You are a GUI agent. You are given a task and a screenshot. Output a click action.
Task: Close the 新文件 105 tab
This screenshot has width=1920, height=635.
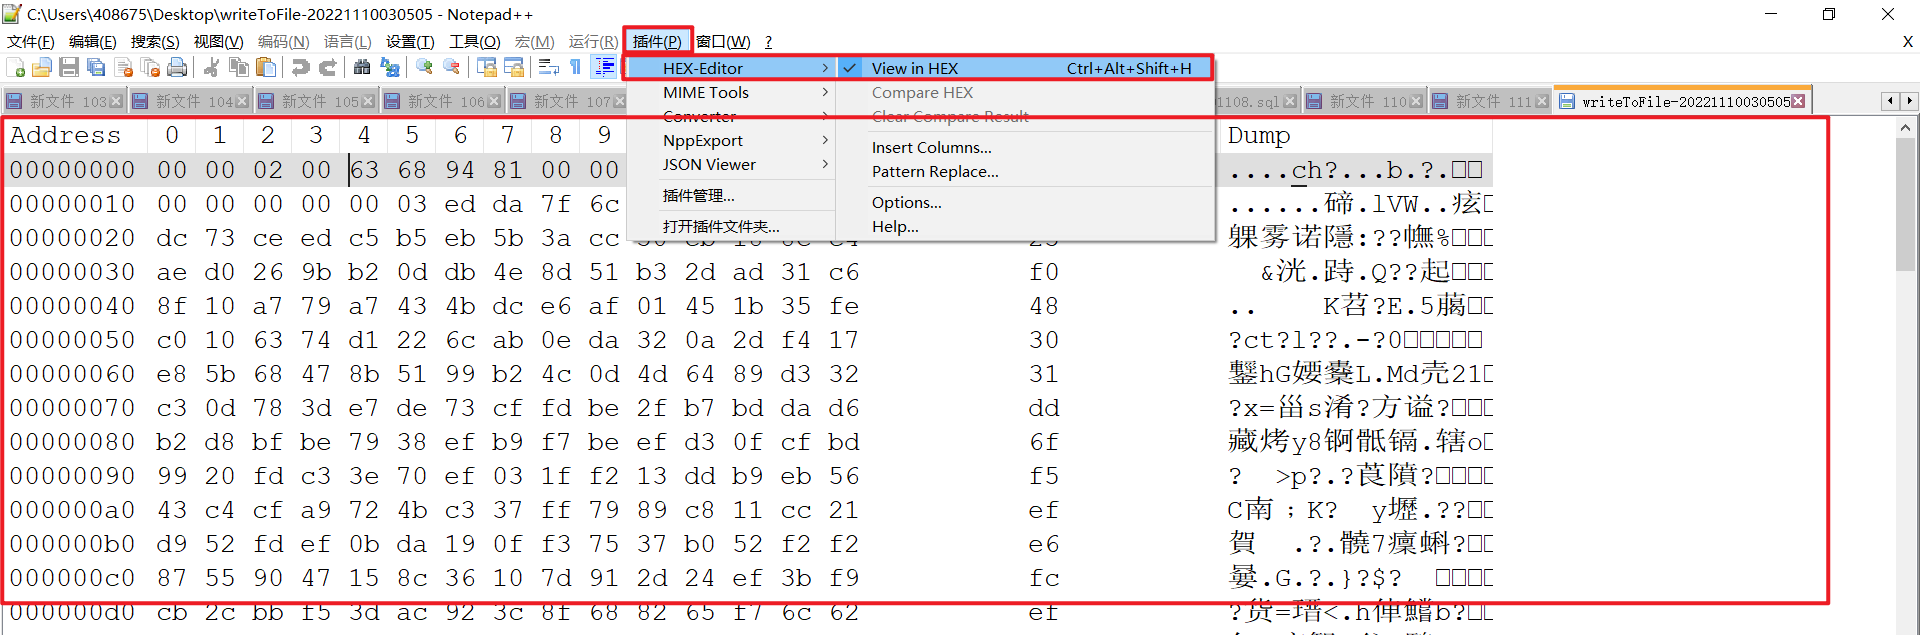(368, 102)
